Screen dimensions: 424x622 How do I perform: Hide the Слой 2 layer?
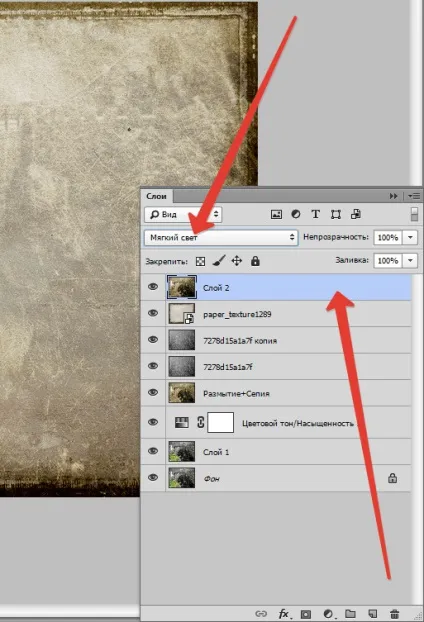(153, 287)
